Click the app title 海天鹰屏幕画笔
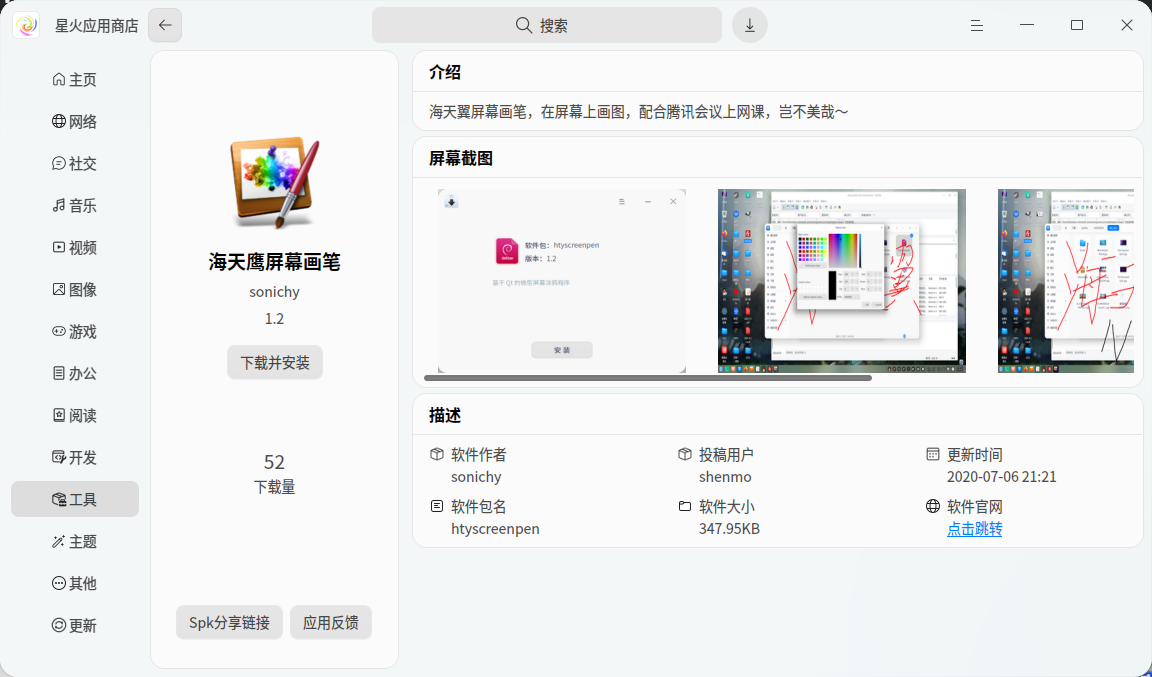The image size is (1152, 677). click(x=274, y=262)
